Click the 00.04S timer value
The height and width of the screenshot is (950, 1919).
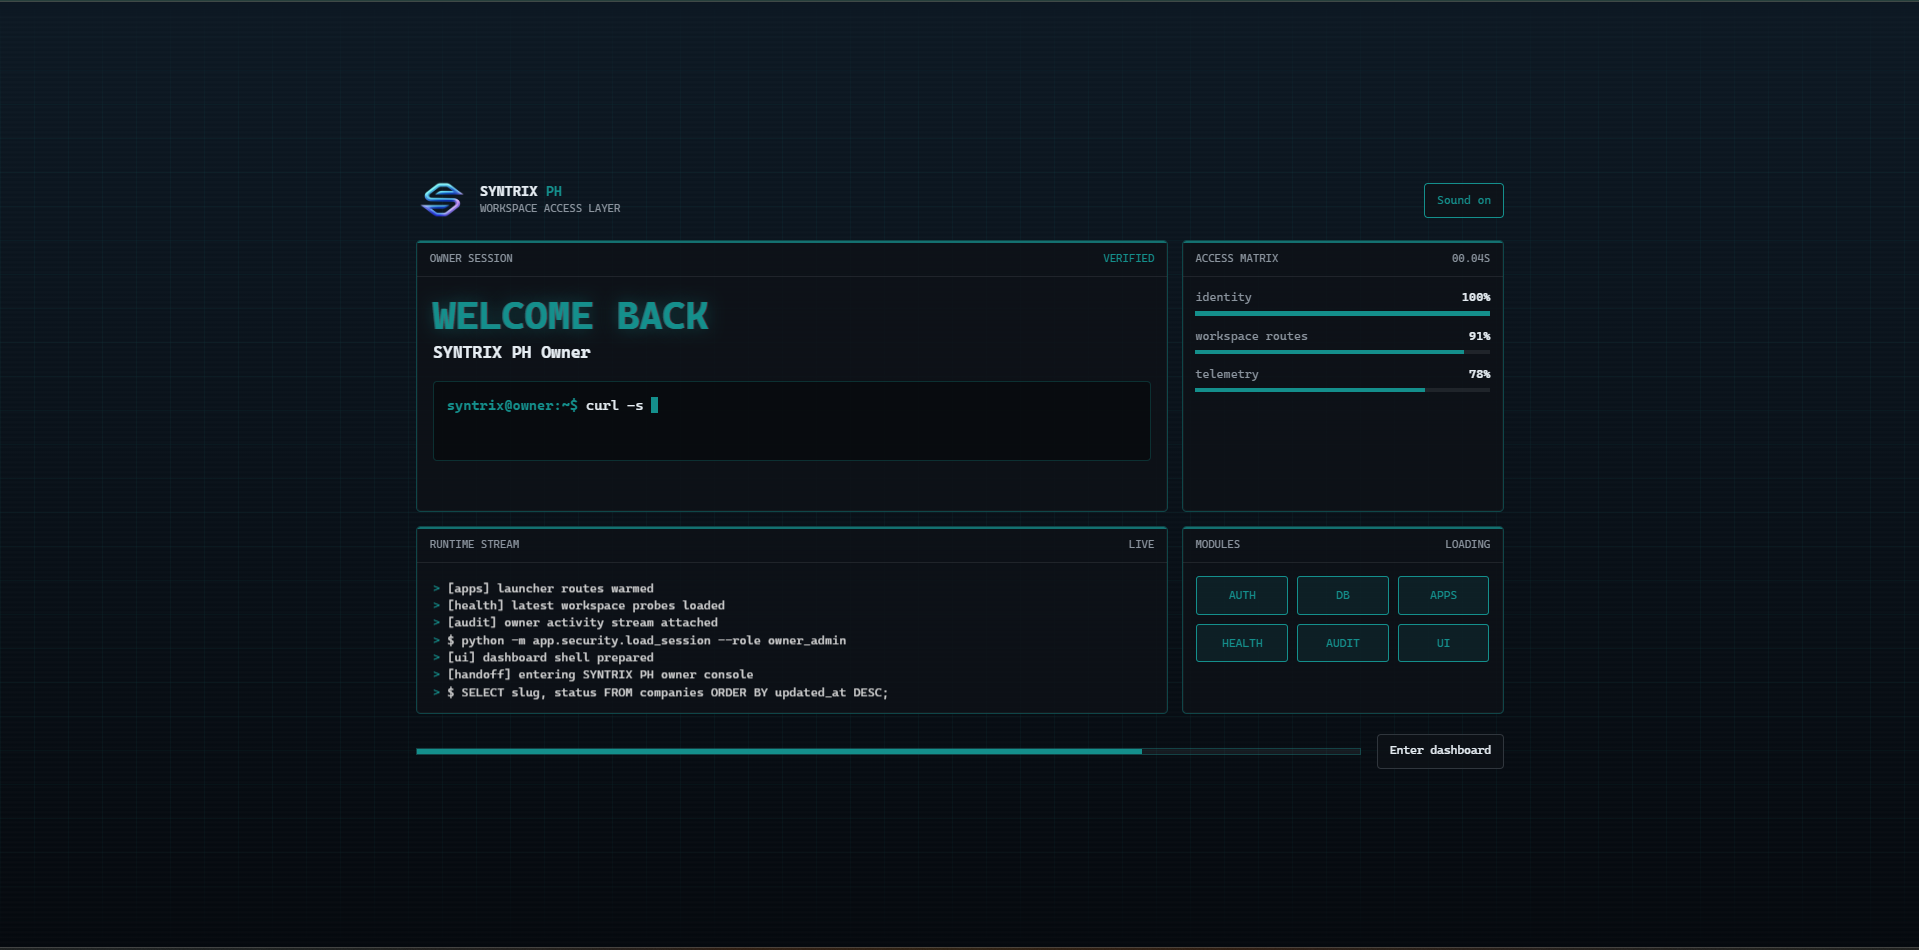pyautogui.click(x=1470, y=258)
